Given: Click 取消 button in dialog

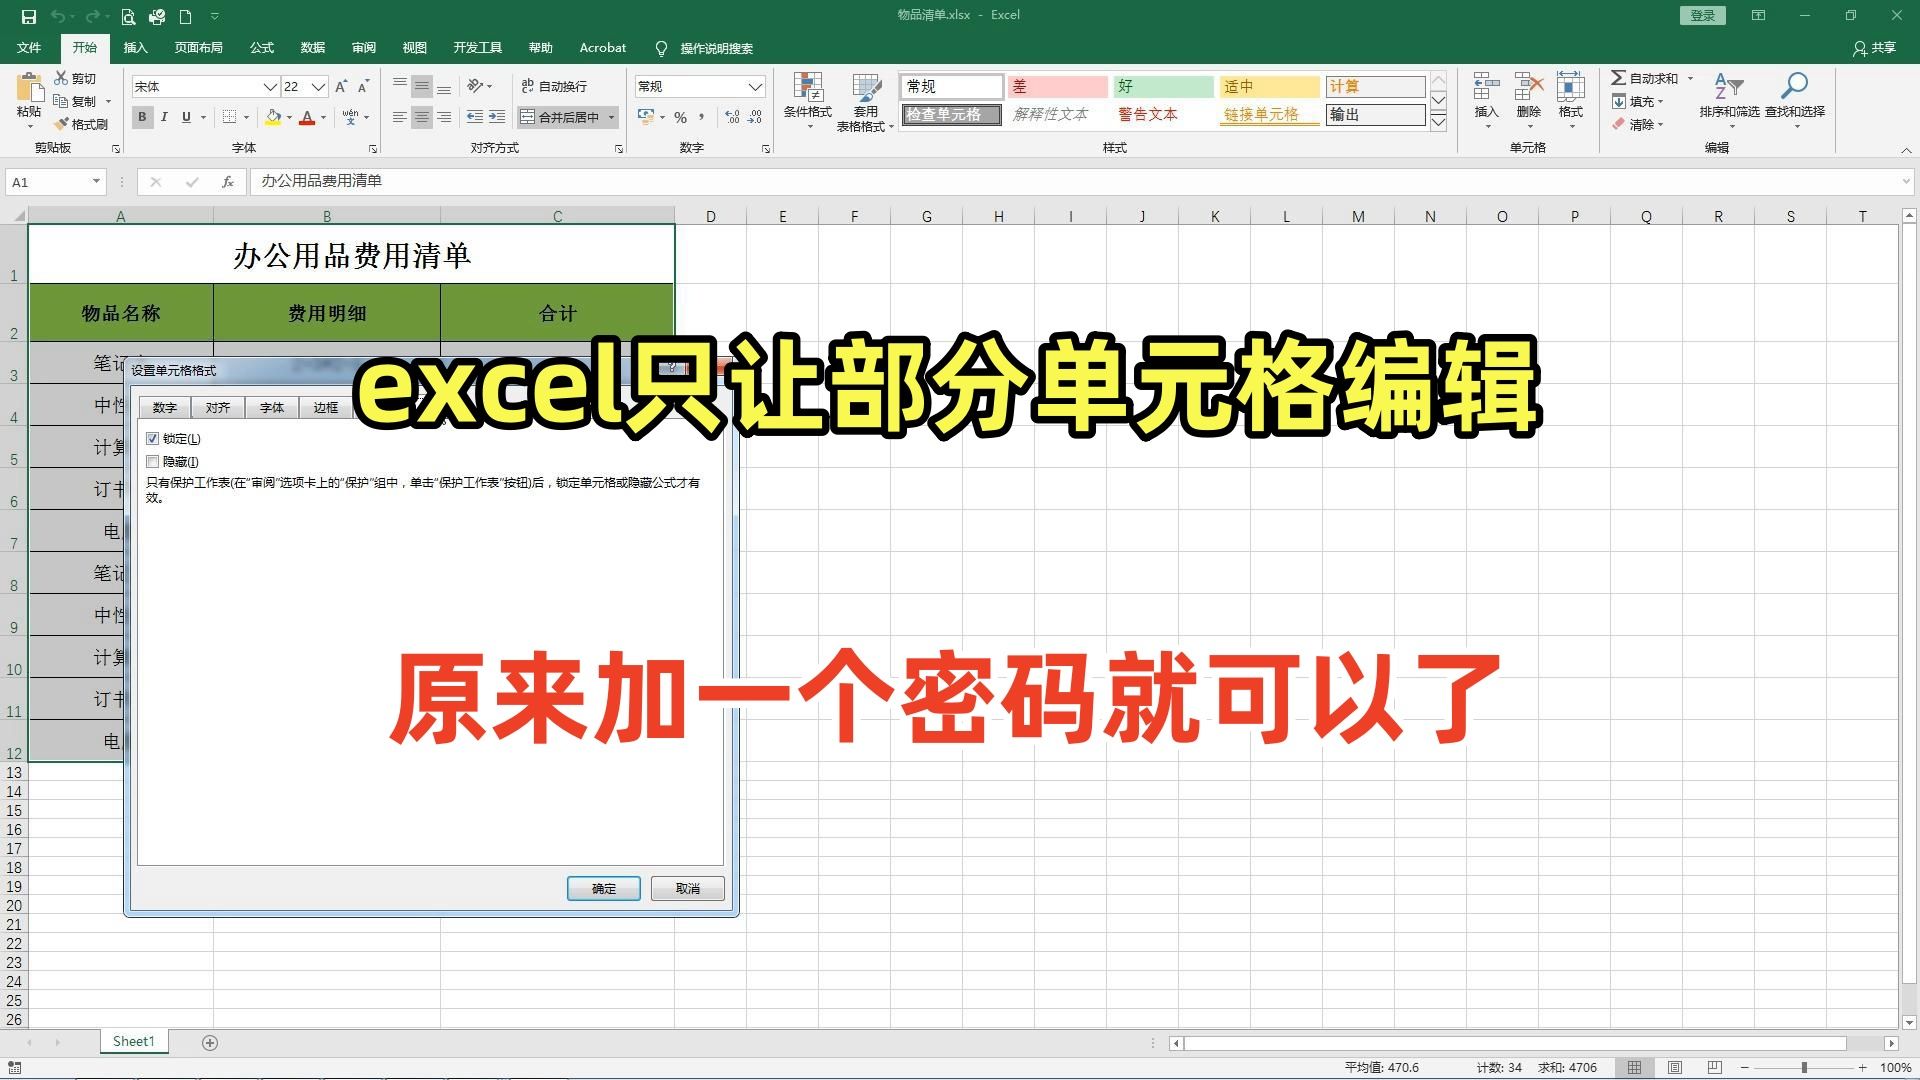Looking at the screenshot, I should pos(687,889).
